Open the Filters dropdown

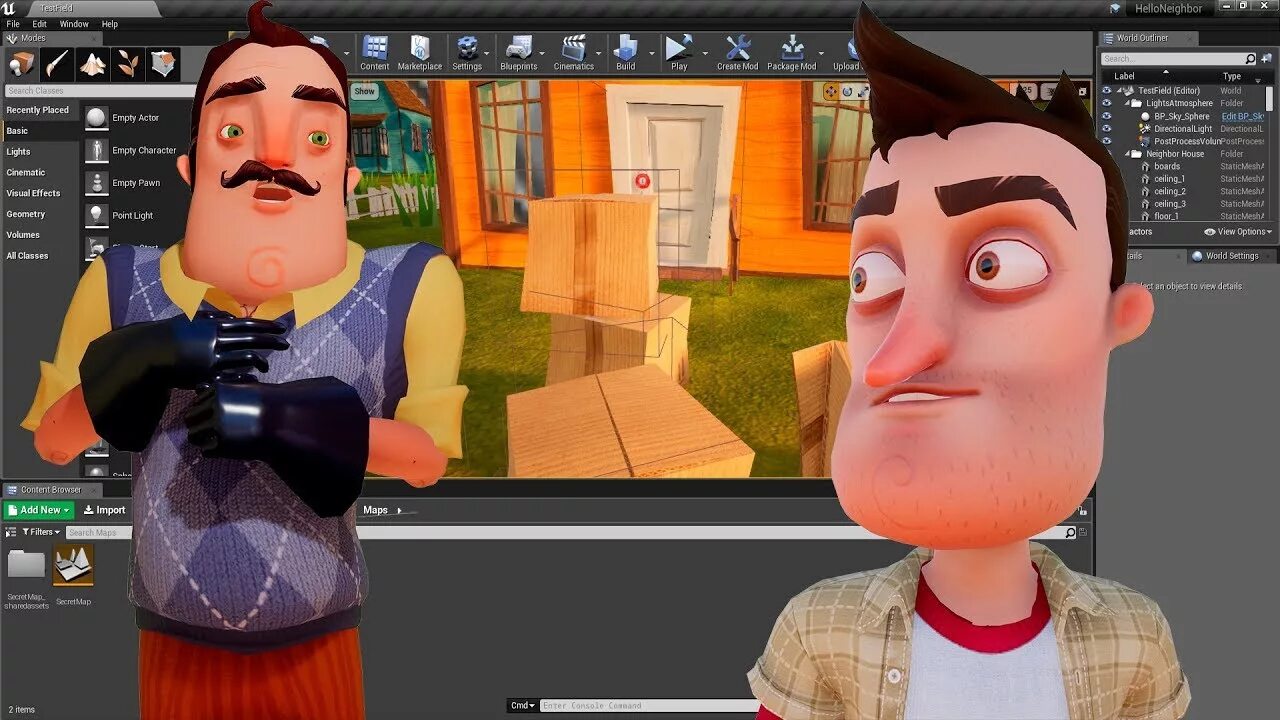41,532
